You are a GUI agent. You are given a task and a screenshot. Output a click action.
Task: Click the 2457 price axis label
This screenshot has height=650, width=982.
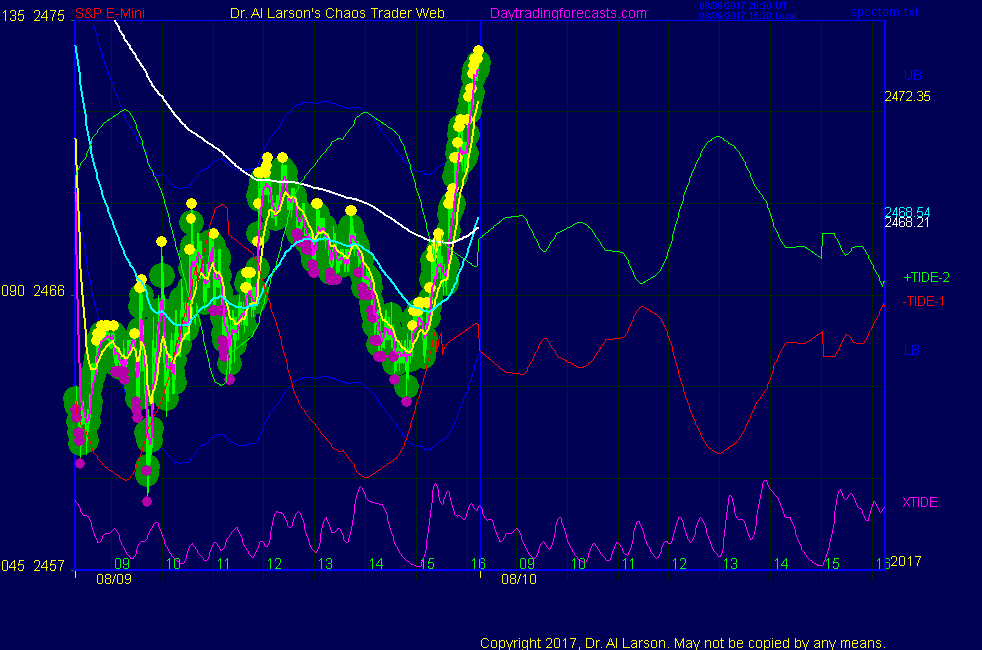(49, 566)
